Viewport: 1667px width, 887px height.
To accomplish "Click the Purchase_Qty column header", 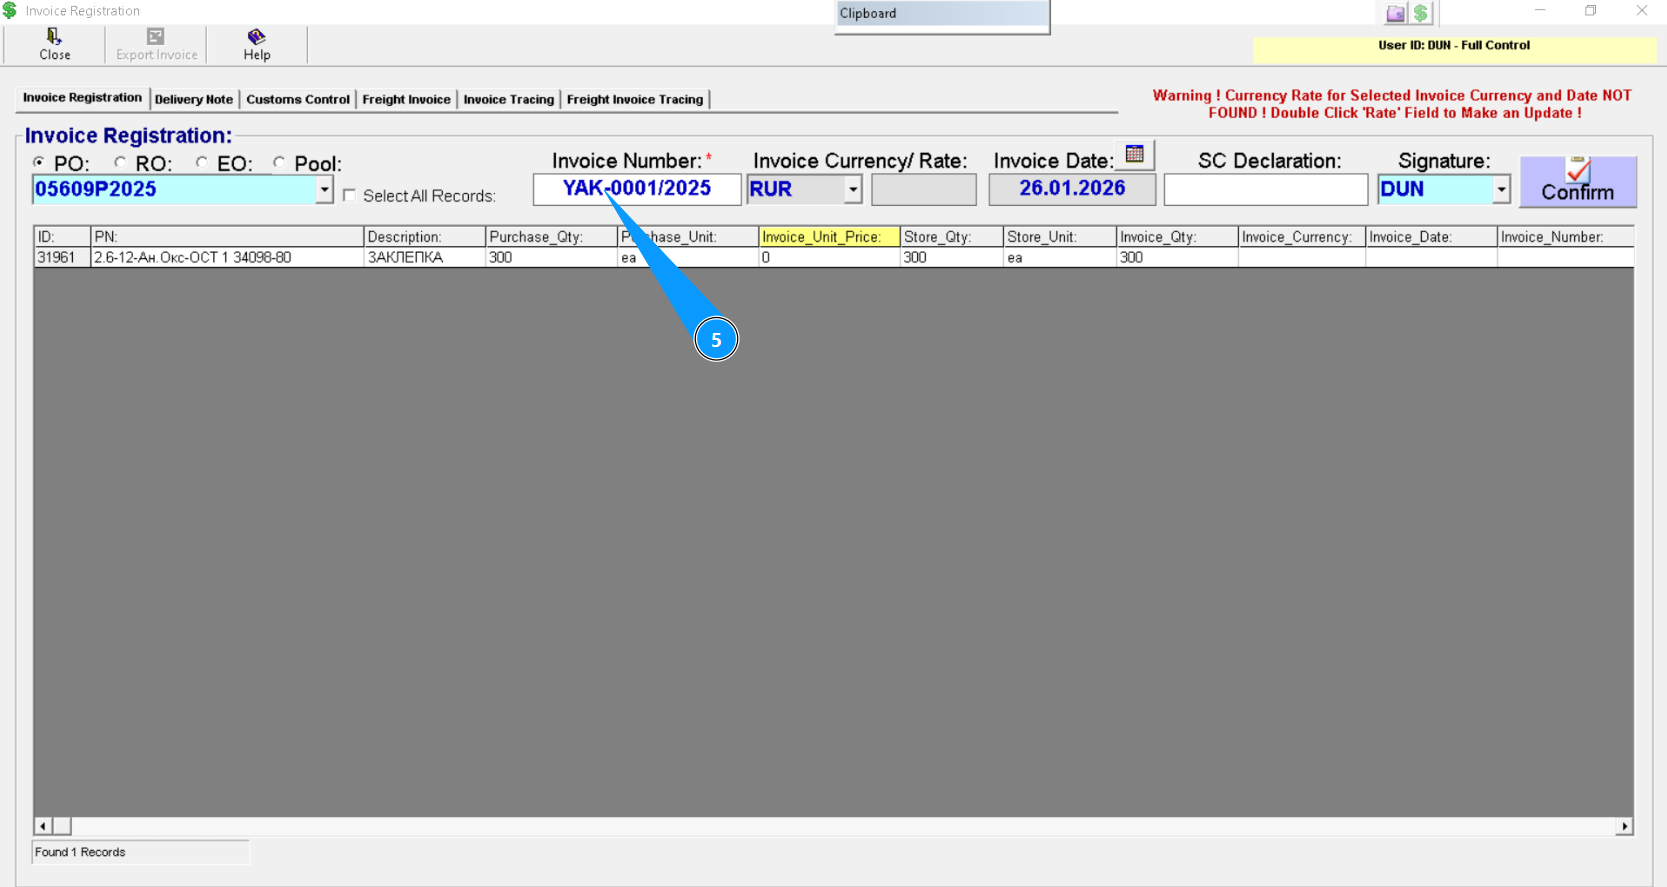I will 551,237.
